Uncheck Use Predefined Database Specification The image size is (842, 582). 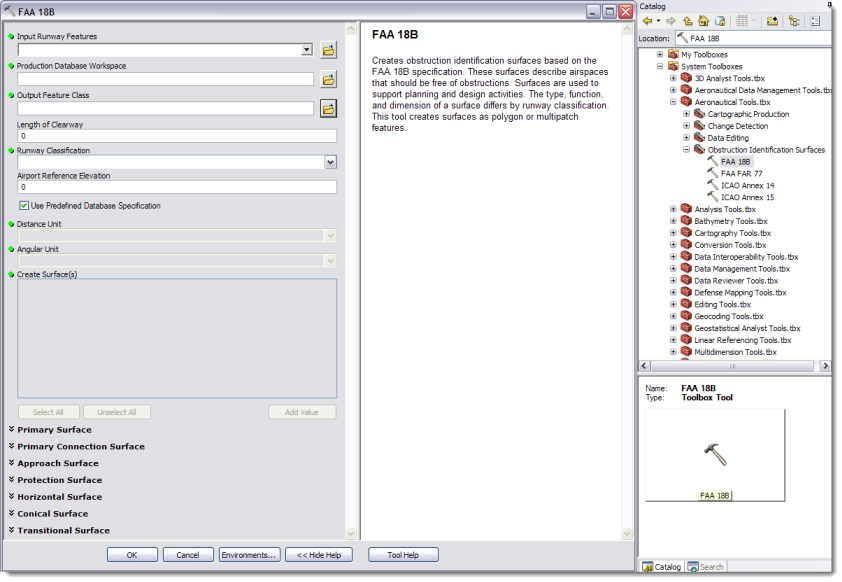pos(24,206)
